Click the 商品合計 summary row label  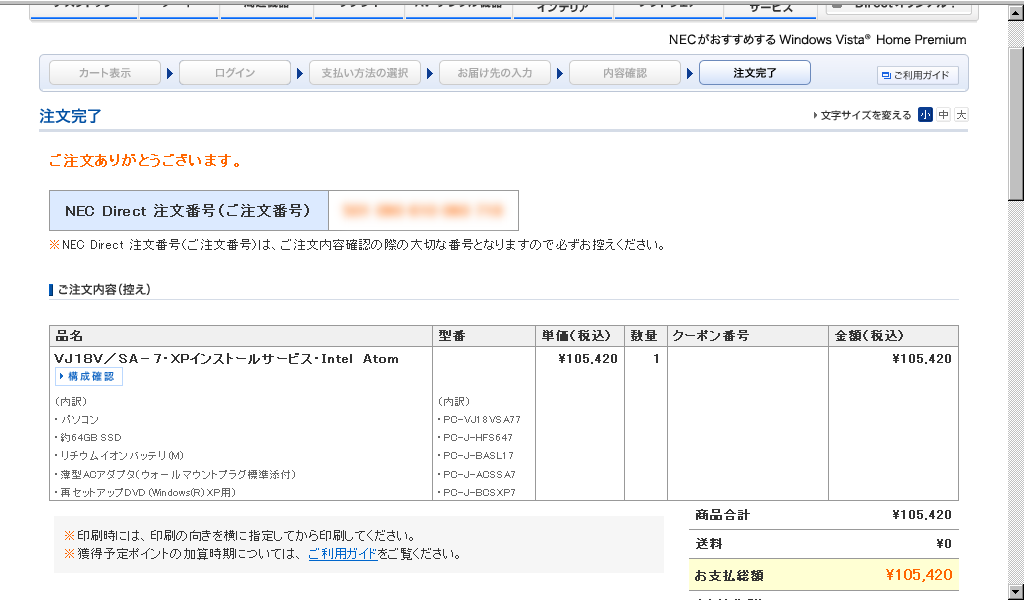(722, 515)
